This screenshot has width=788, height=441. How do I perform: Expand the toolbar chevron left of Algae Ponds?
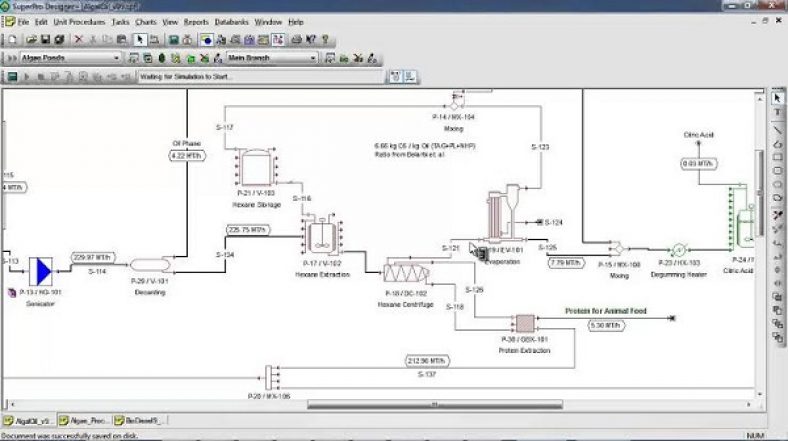pyautogui.click(x=11, y=58)
